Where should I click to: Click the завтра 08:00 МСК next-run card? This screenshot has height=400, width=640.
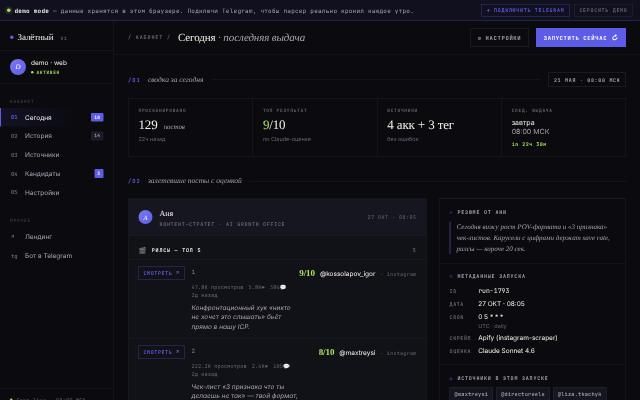tap(564, 127)
